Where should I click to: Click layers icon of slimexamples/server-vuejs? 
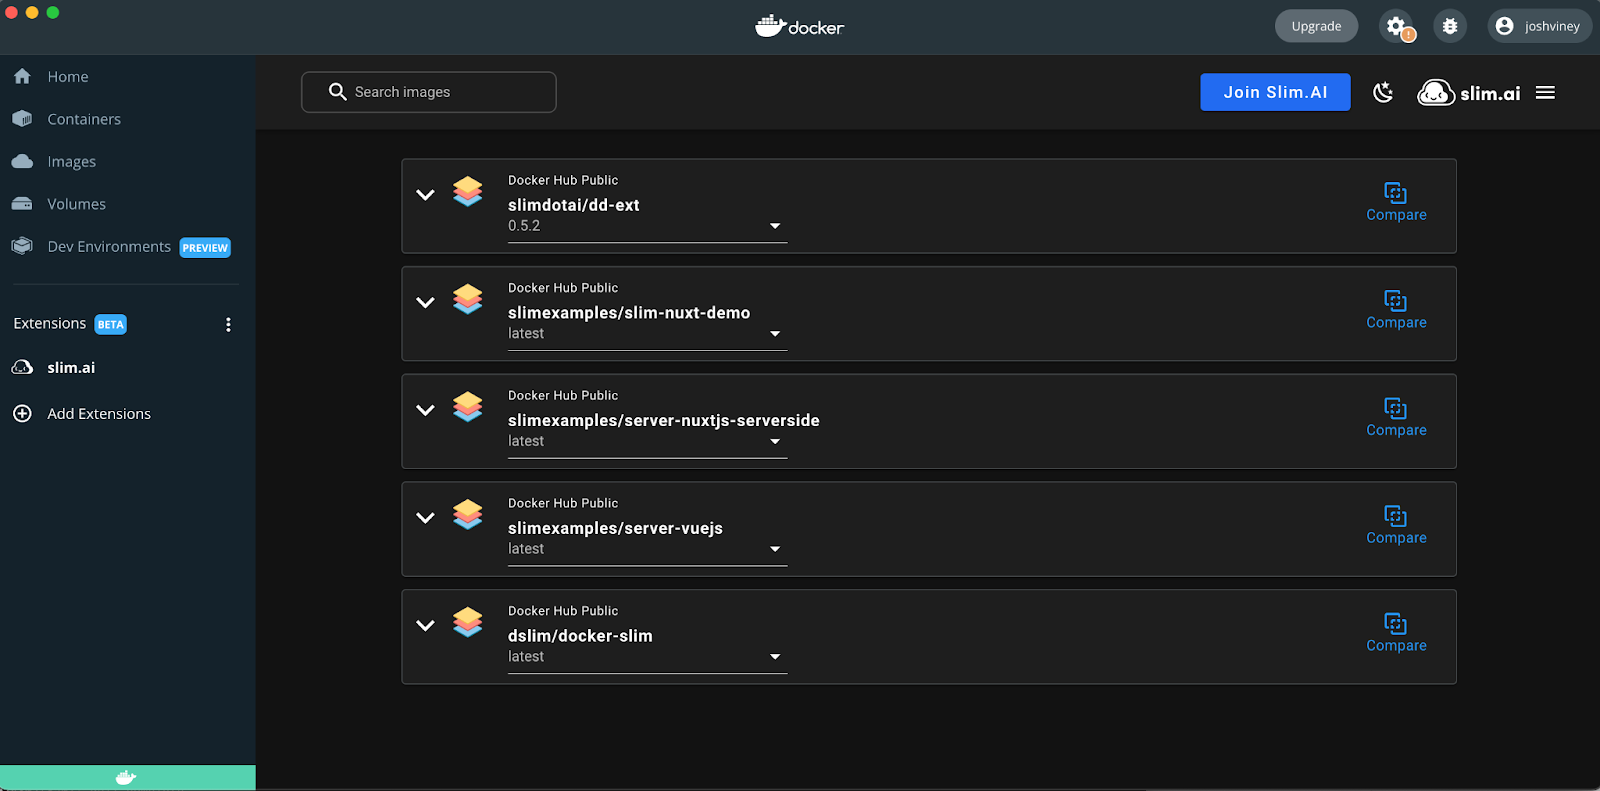(467, 514)
